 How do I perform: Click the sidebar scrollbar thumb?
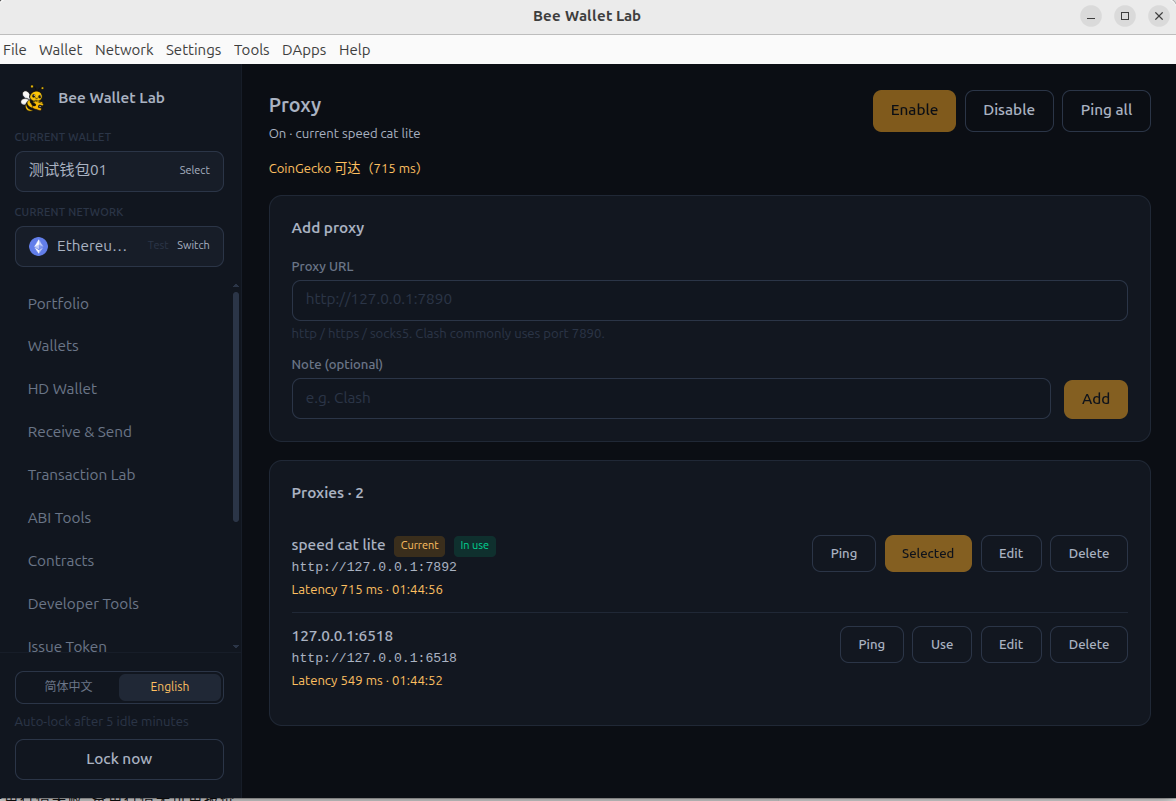pos(236,406)
